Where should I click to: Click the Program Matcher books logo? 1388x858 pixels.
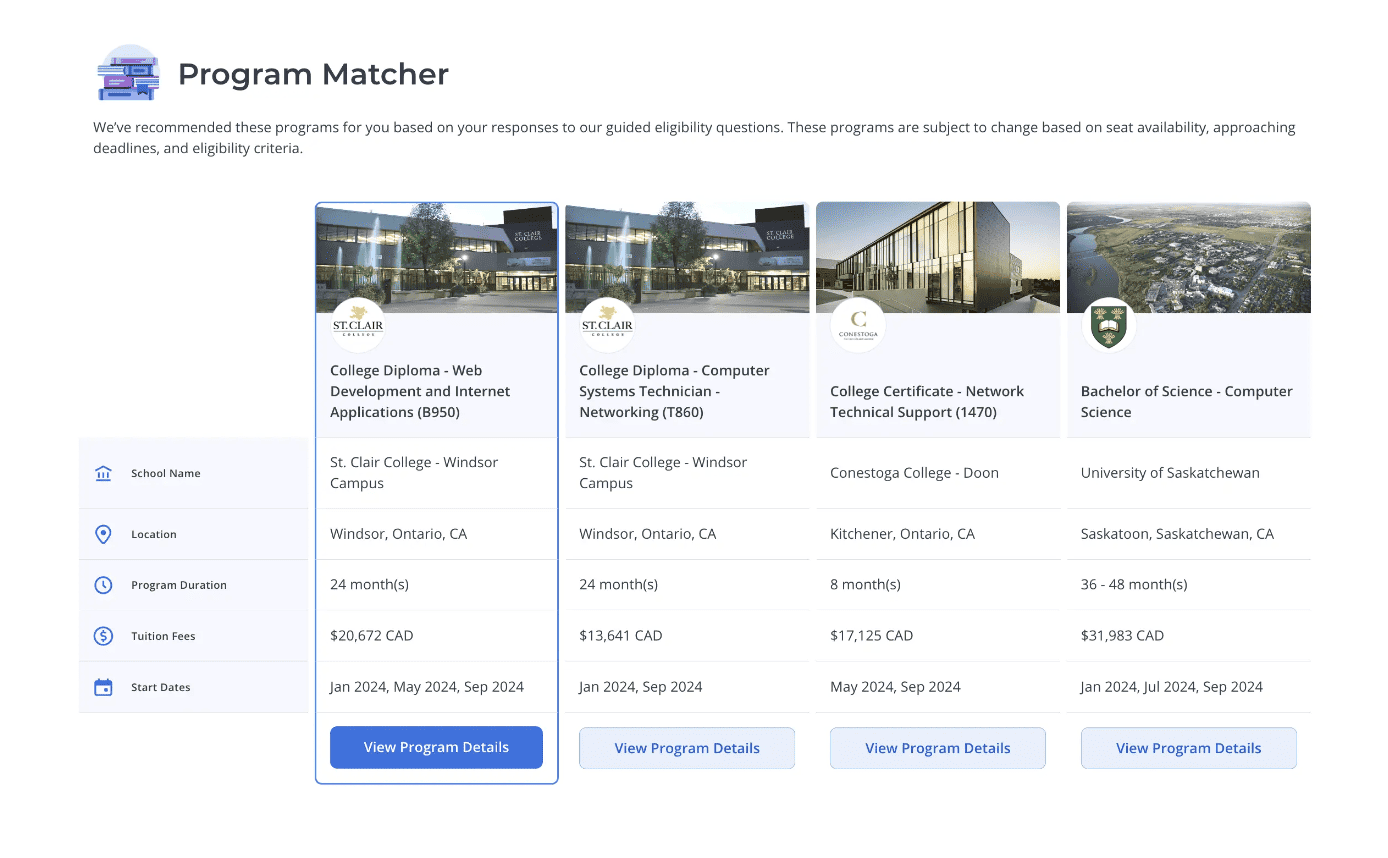(x=129, y=72)
